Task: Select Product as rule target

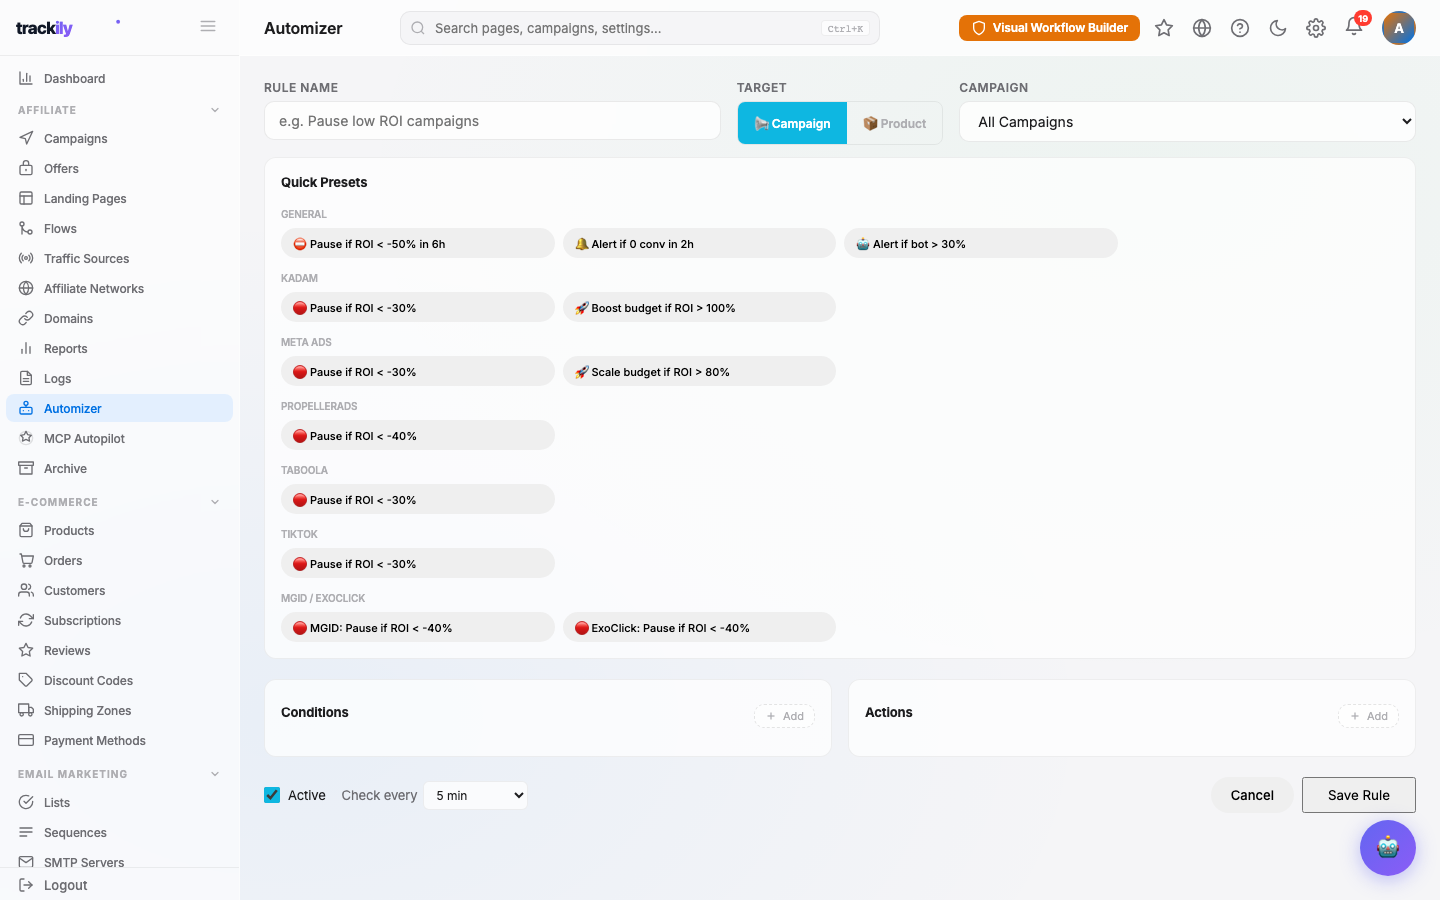Action: [895, 123]
